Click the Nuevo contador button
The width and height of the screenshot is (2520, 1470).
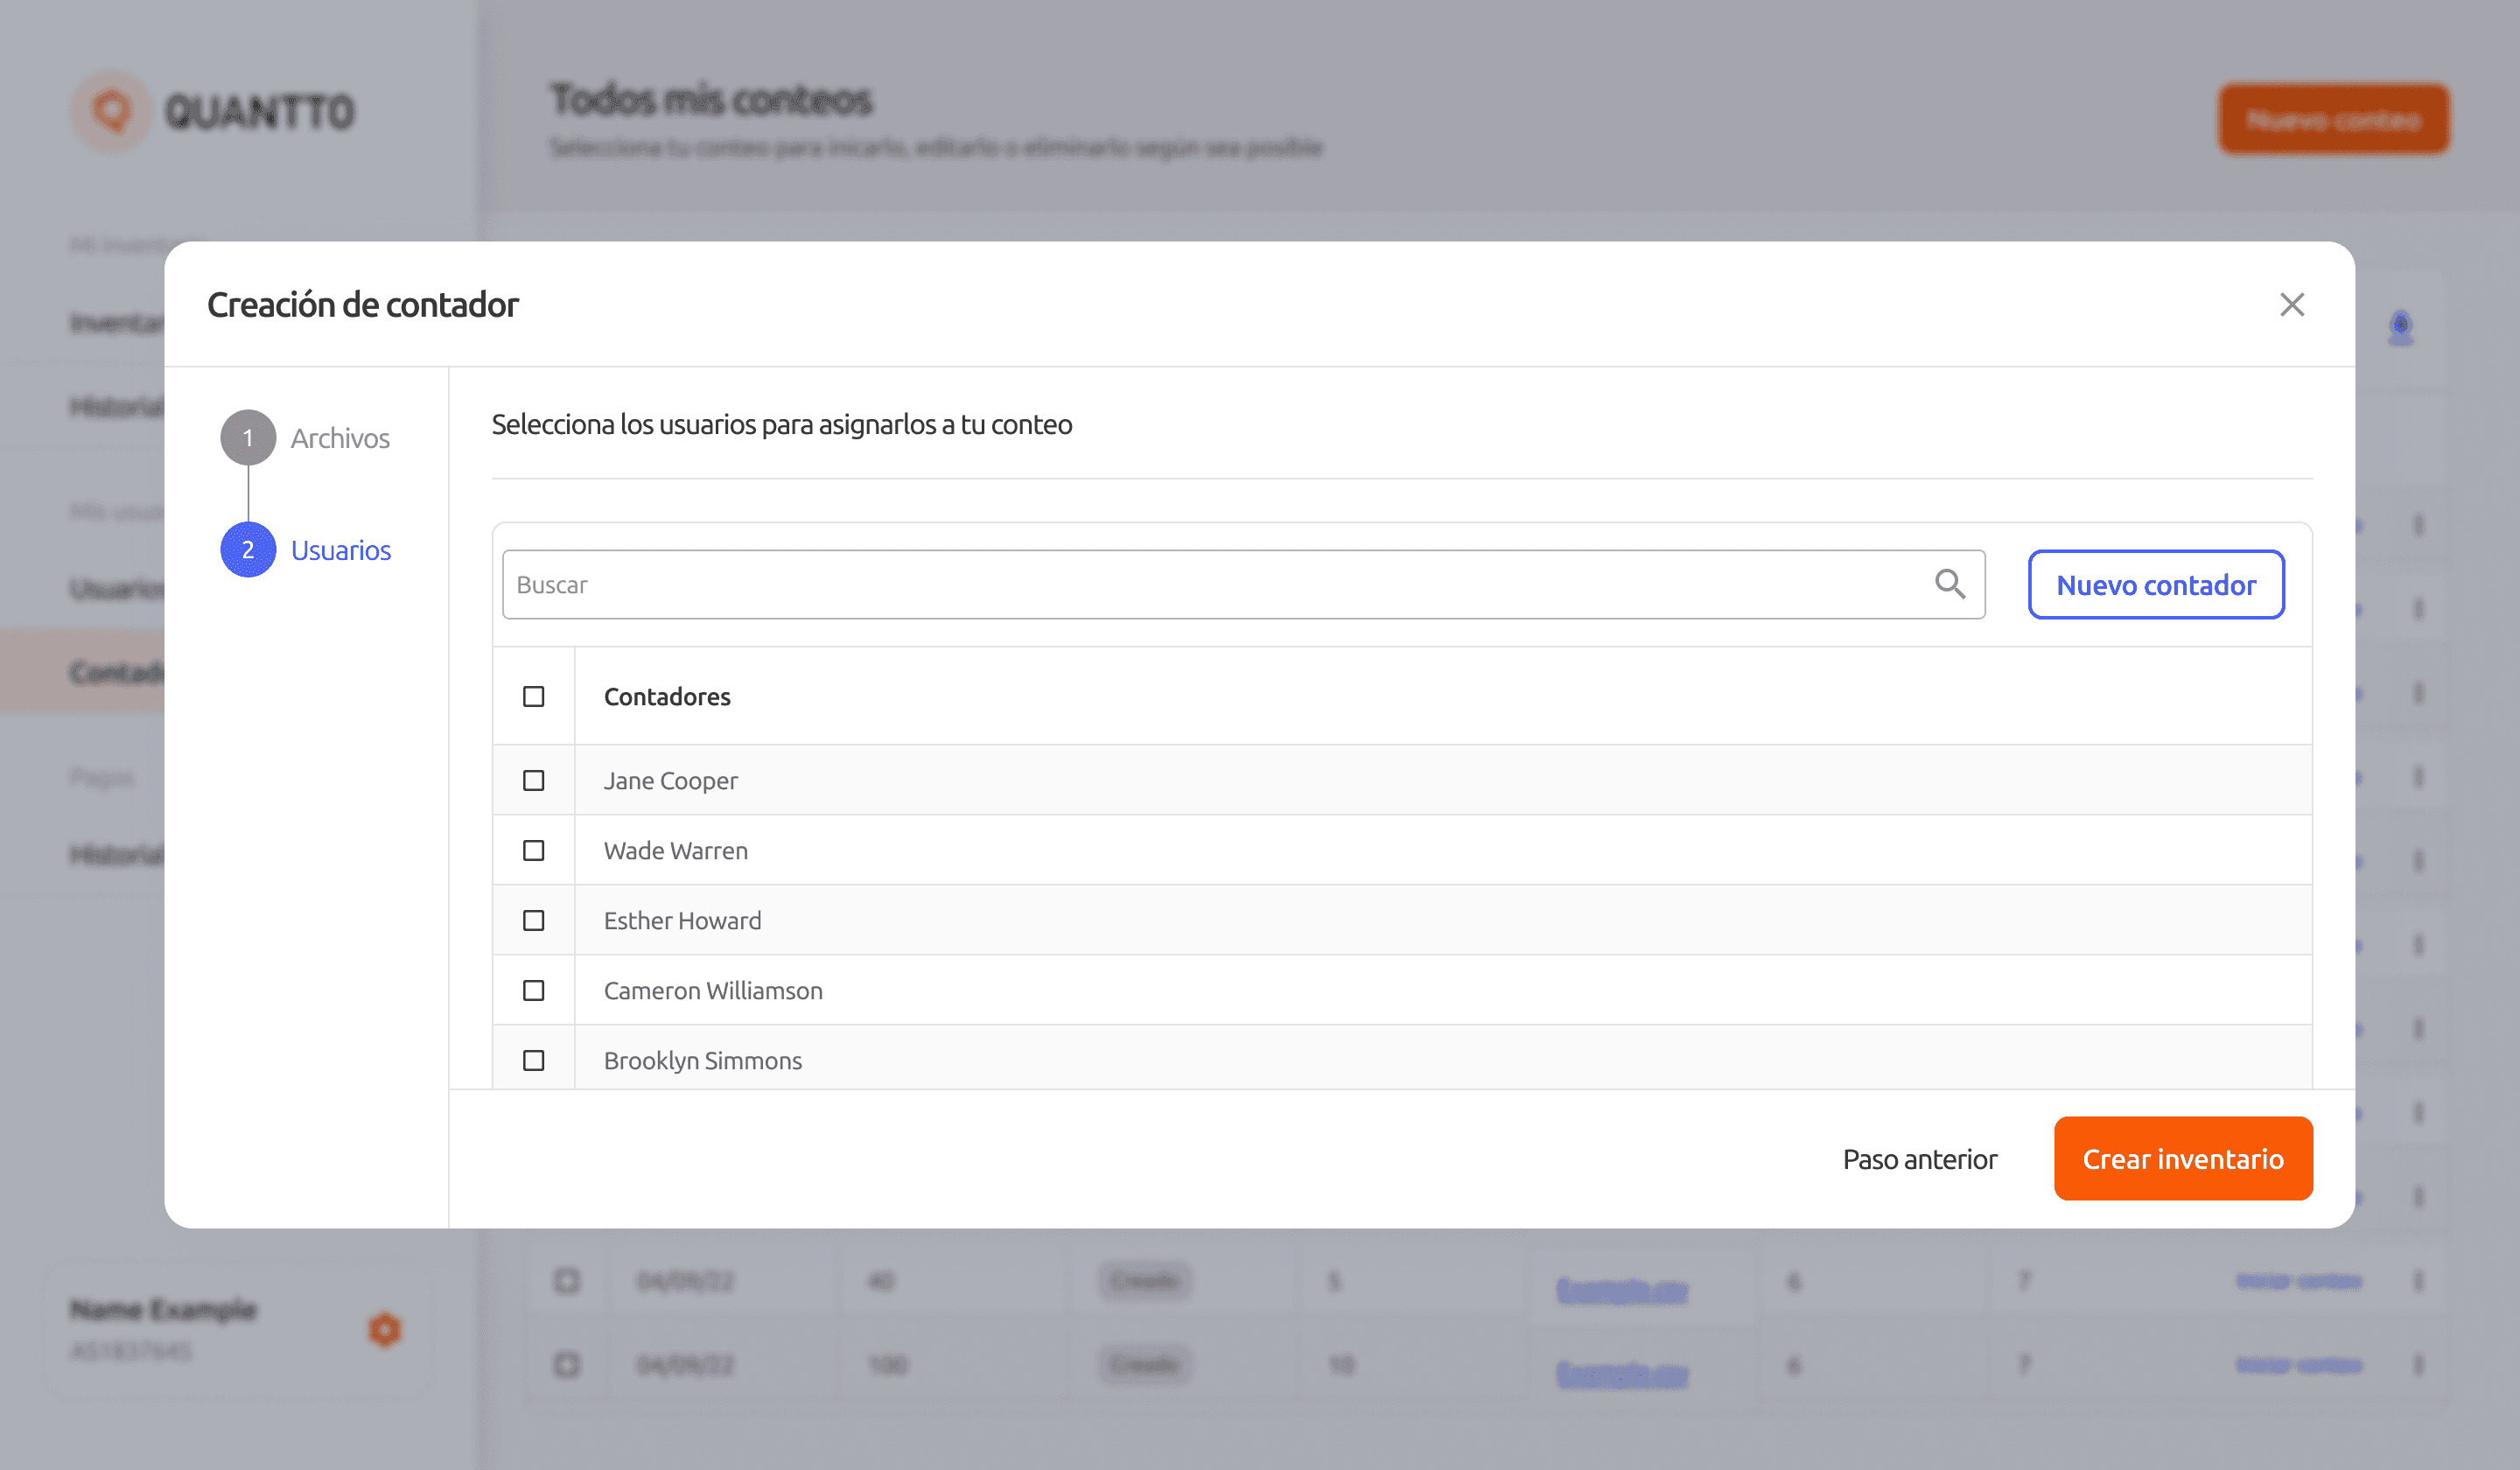point(2155,585)
